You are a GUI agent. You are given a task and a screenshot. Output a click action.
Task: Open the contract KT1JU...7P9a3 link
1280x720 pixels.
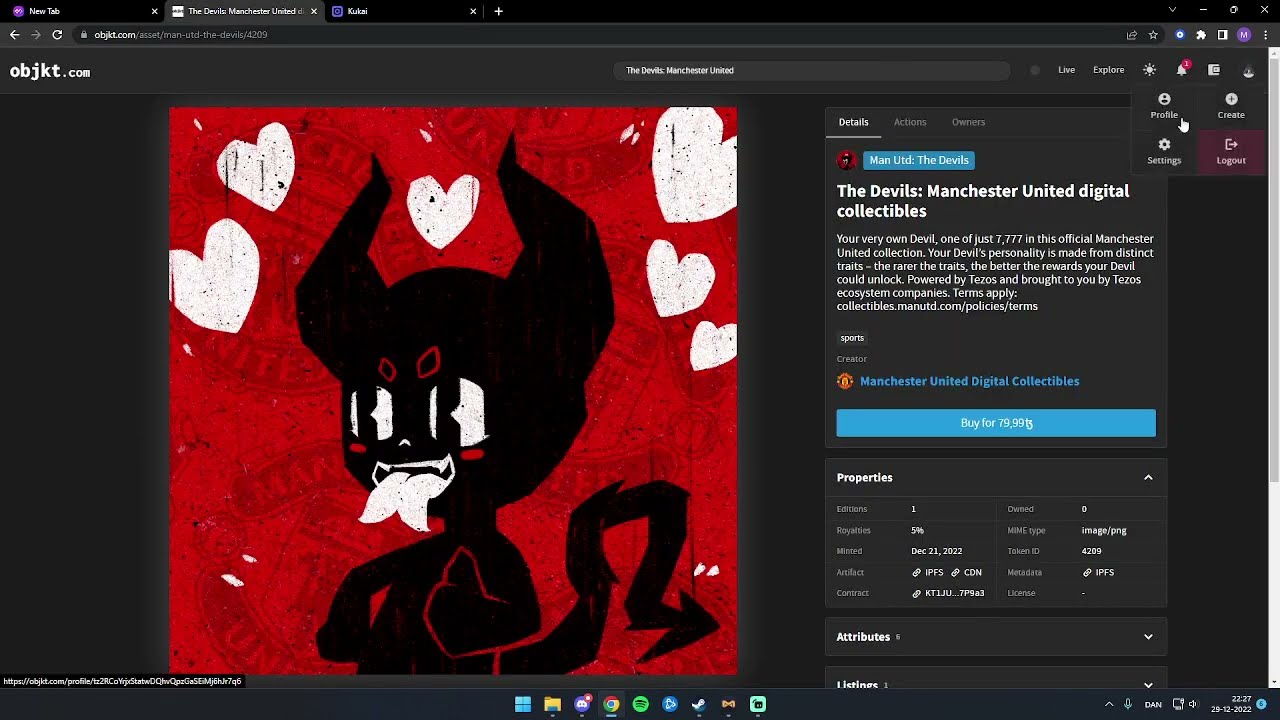[x=948, y=593]
